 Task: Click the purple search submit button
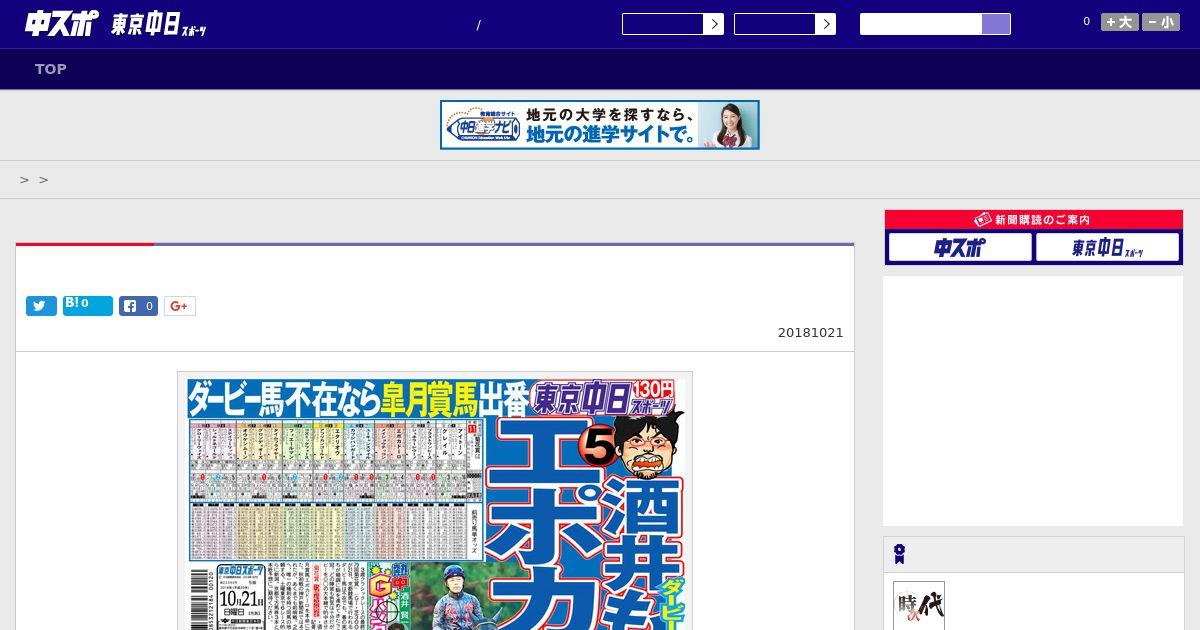pos(996,24)
